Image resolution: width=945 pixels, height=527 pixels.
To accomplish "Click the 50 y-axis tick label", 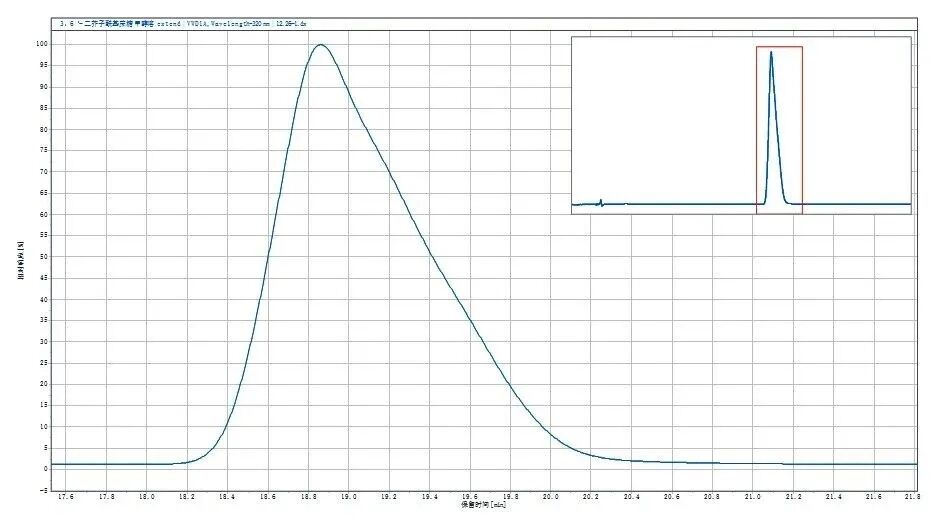I will click(x=43, y=257).
